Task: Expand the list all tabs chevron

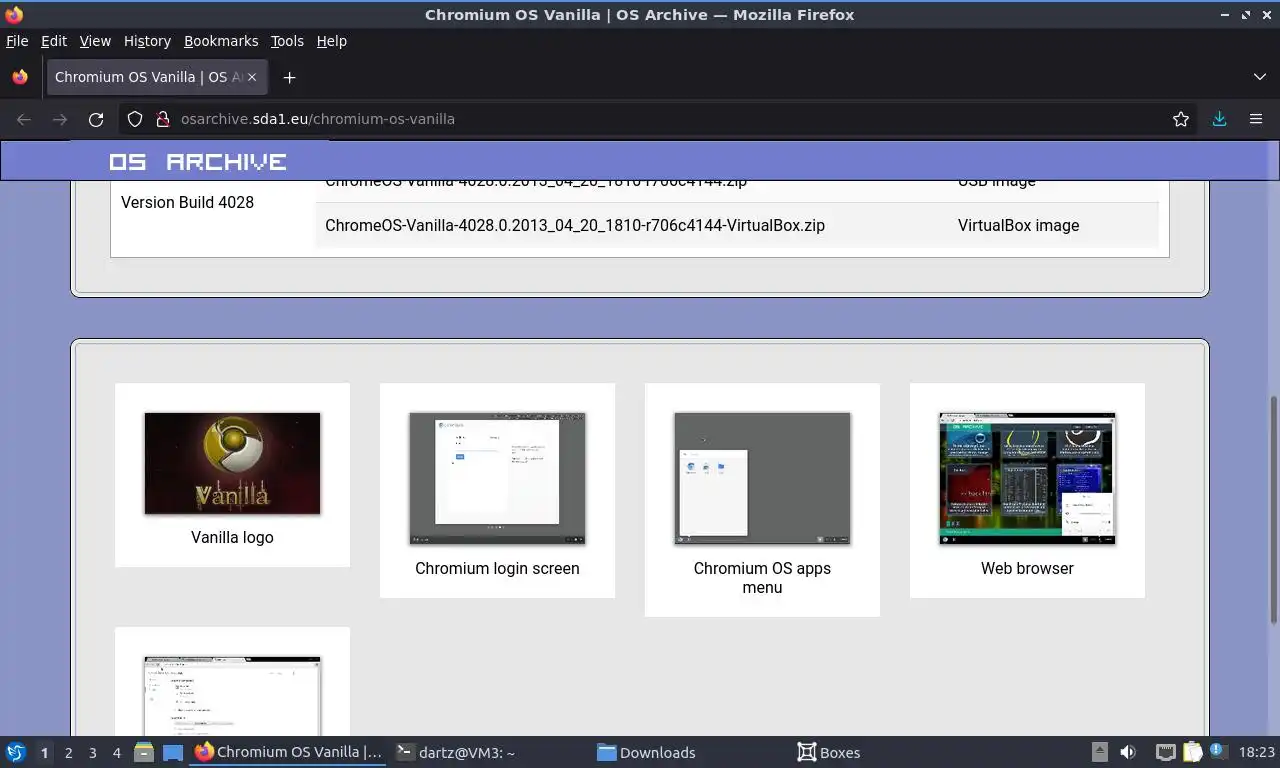Action: coord(1259,77)
